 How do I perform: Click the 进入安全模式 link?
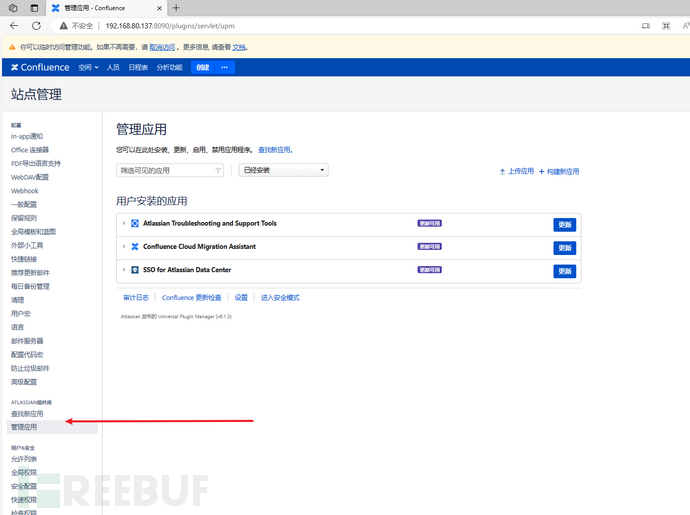coord(280,298)
